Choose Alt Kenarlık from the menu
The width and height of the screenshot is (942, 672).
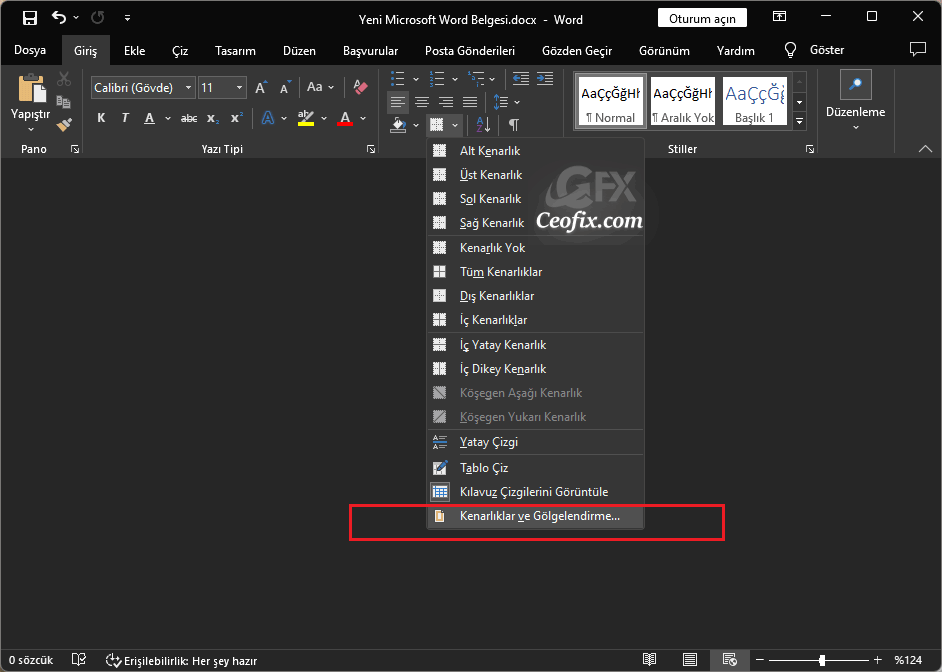[535, 151]
